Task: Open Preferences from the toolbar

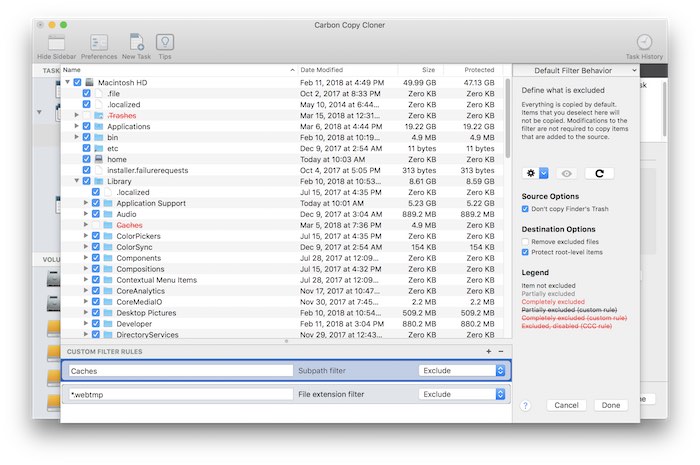Action: [x=99, y=43]
